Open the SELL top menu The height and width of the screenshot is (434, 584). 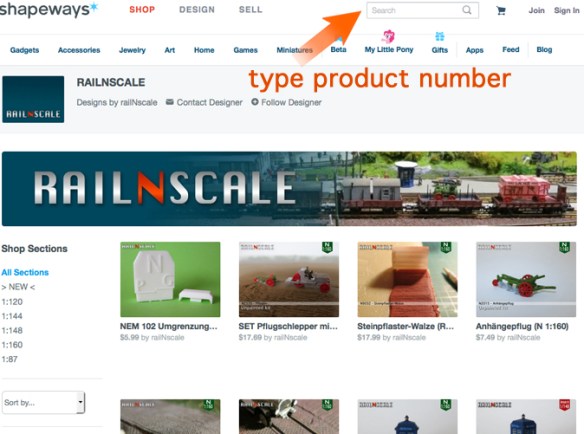coord(250,10)
